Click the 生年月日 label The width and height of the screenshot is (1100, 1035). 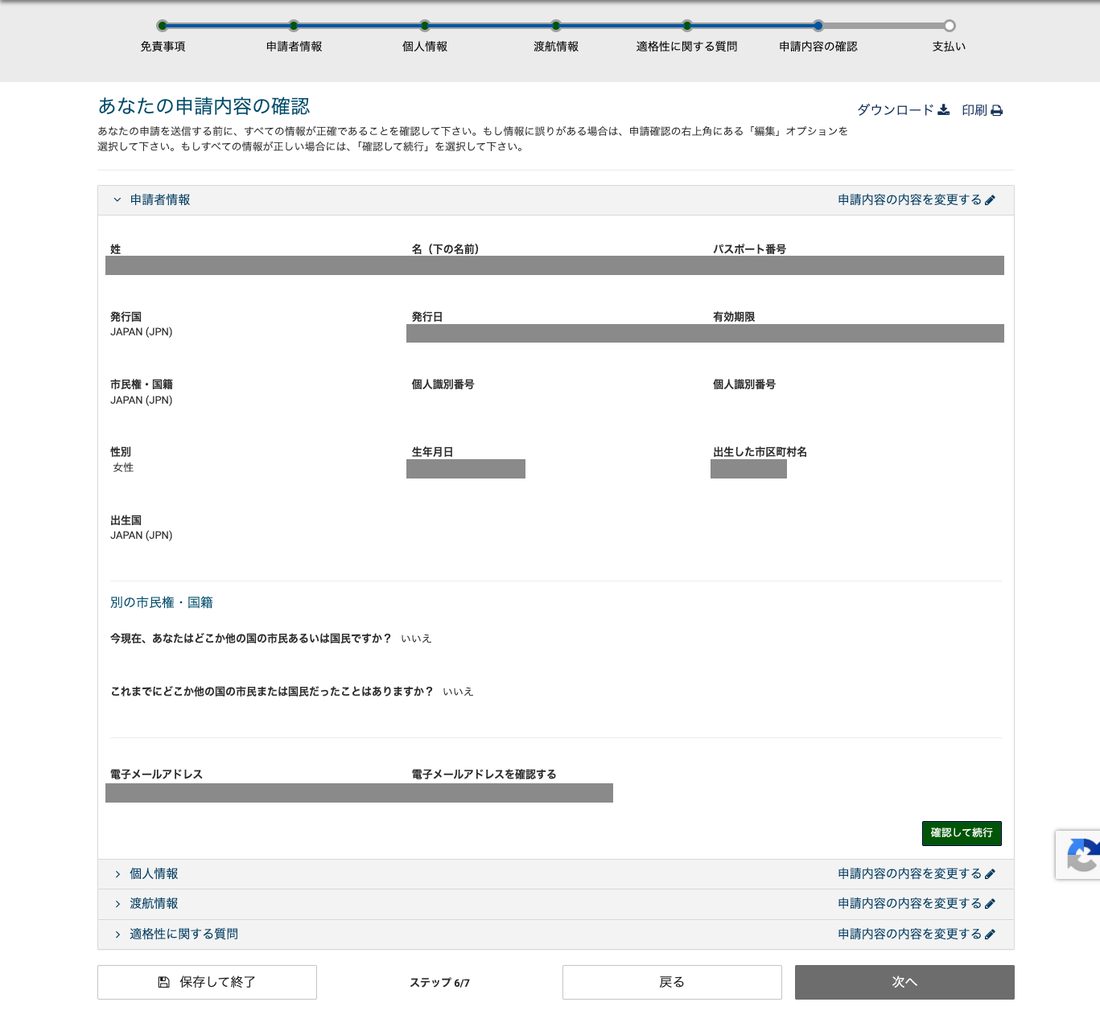432,452
